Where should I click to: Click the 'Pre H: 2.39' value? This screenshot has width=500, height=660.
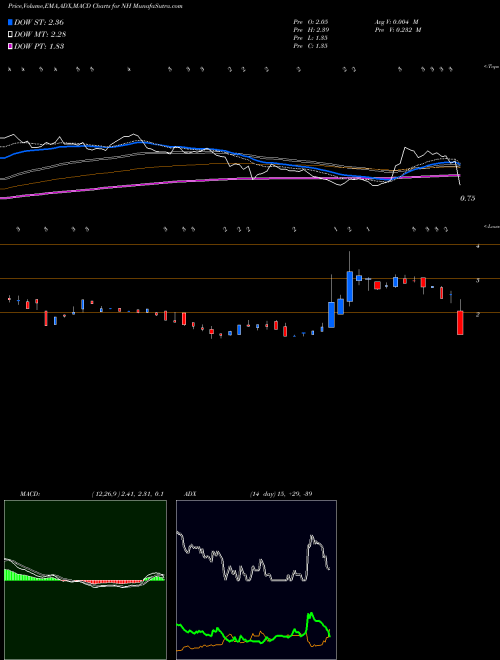(311, 30)
